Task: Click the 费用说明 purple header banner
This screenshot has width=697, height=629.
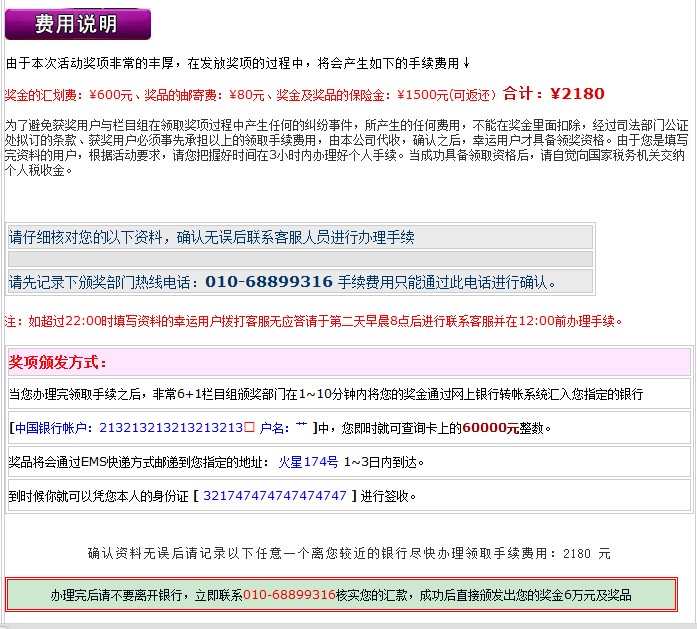Action: [78, 24]
